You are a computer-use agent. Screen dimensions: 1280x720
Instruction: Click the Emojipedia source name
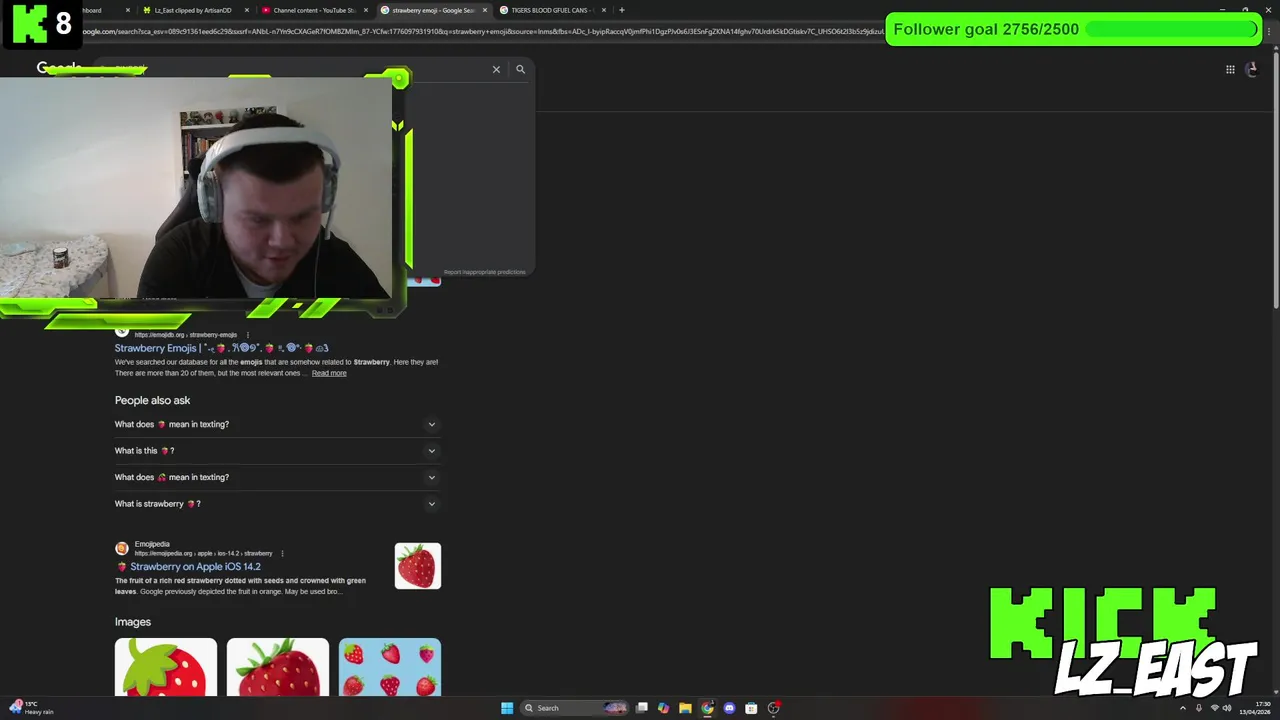152,544
